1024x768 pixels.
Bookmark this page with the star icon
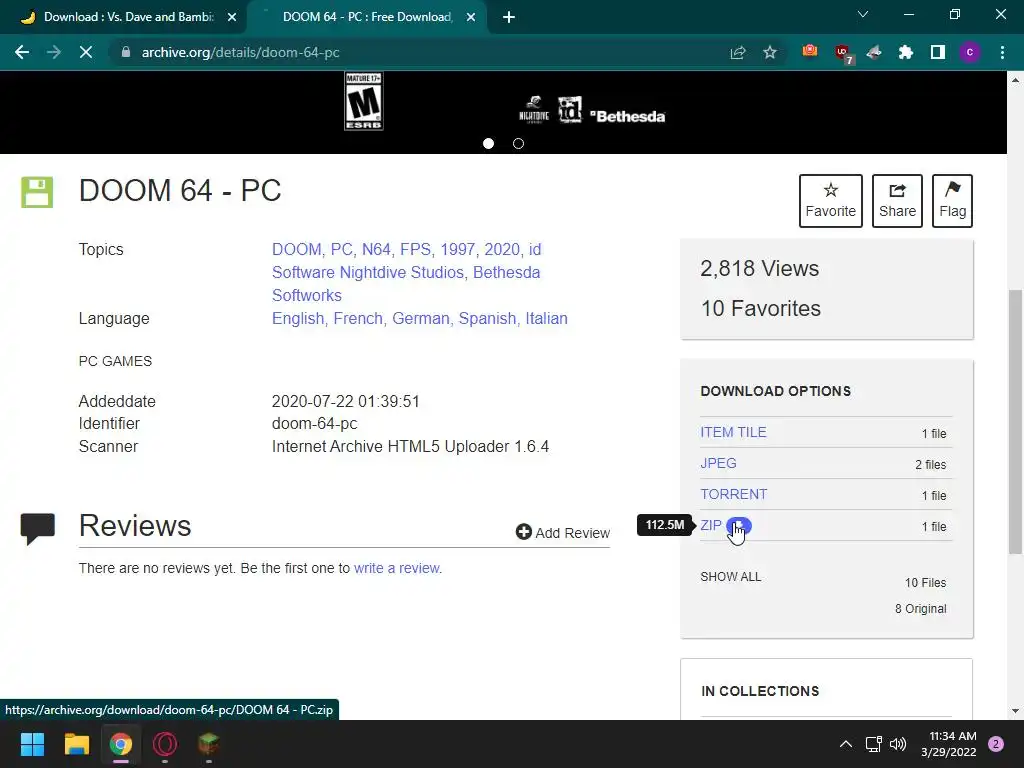[x=770, y=52]
